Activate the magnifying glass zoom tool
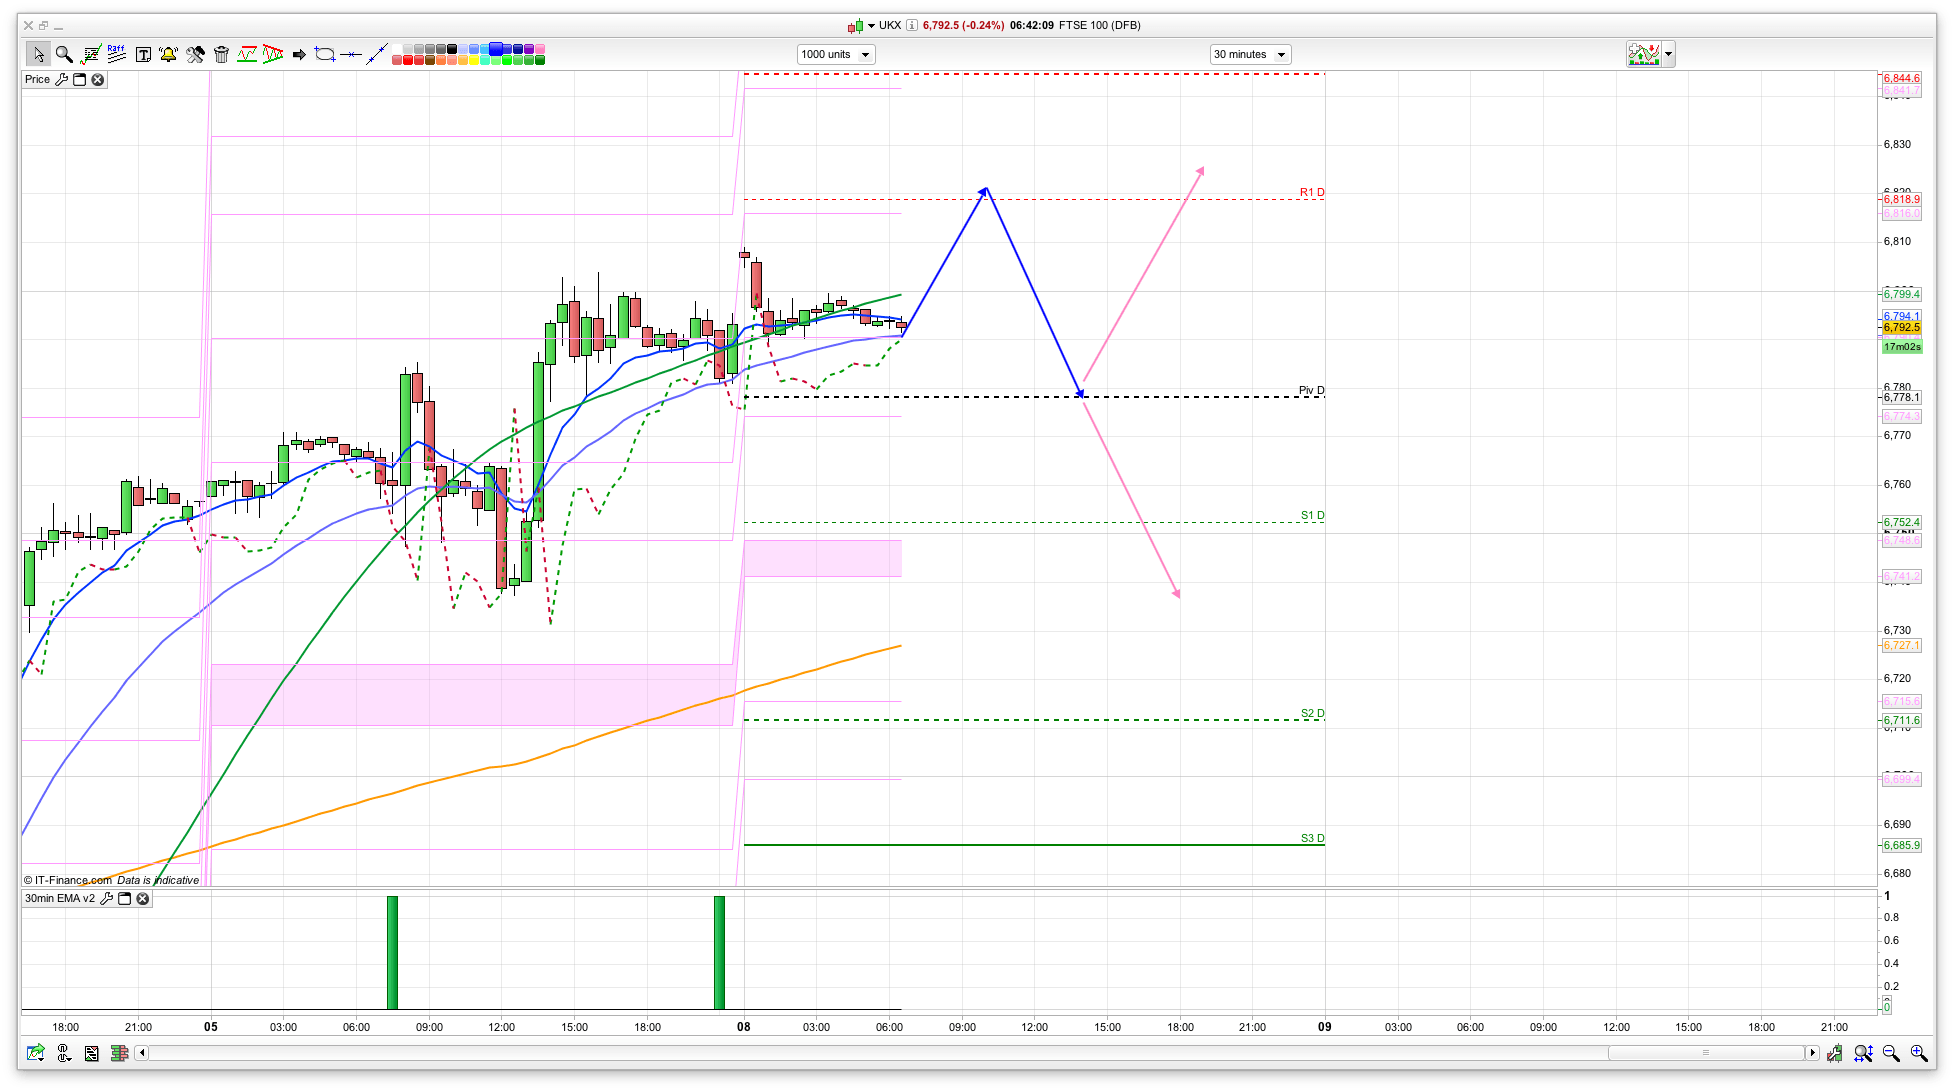 click(64, 54)
